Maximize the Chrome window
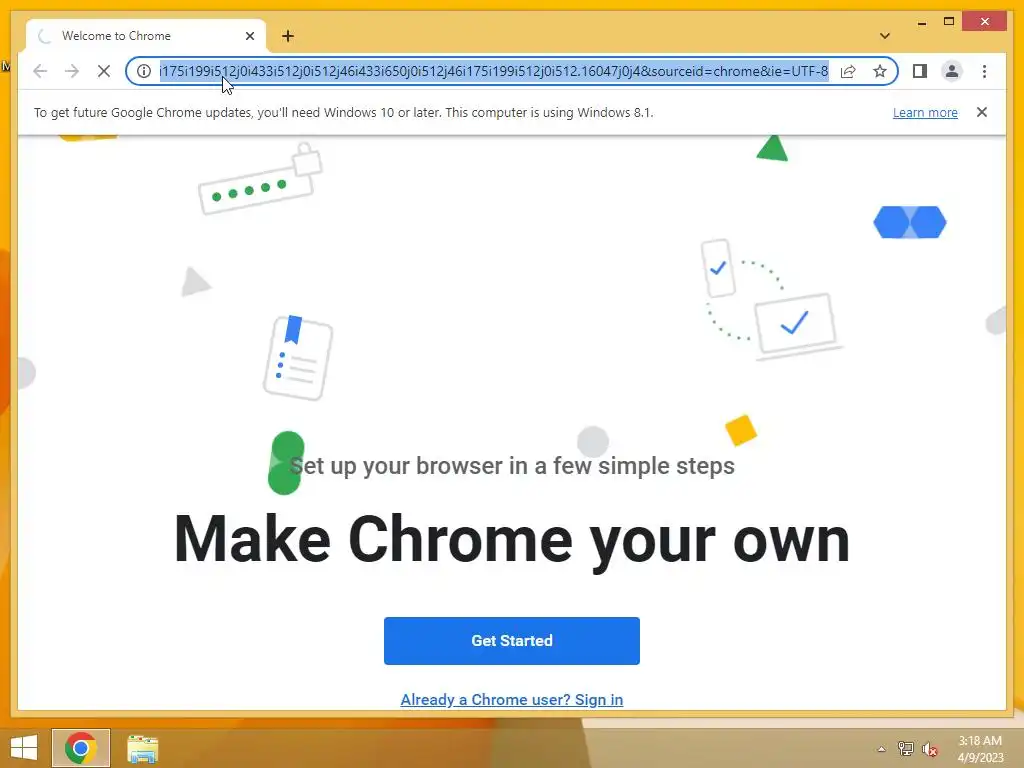The image size is (1024, 768). click(949, 22)
